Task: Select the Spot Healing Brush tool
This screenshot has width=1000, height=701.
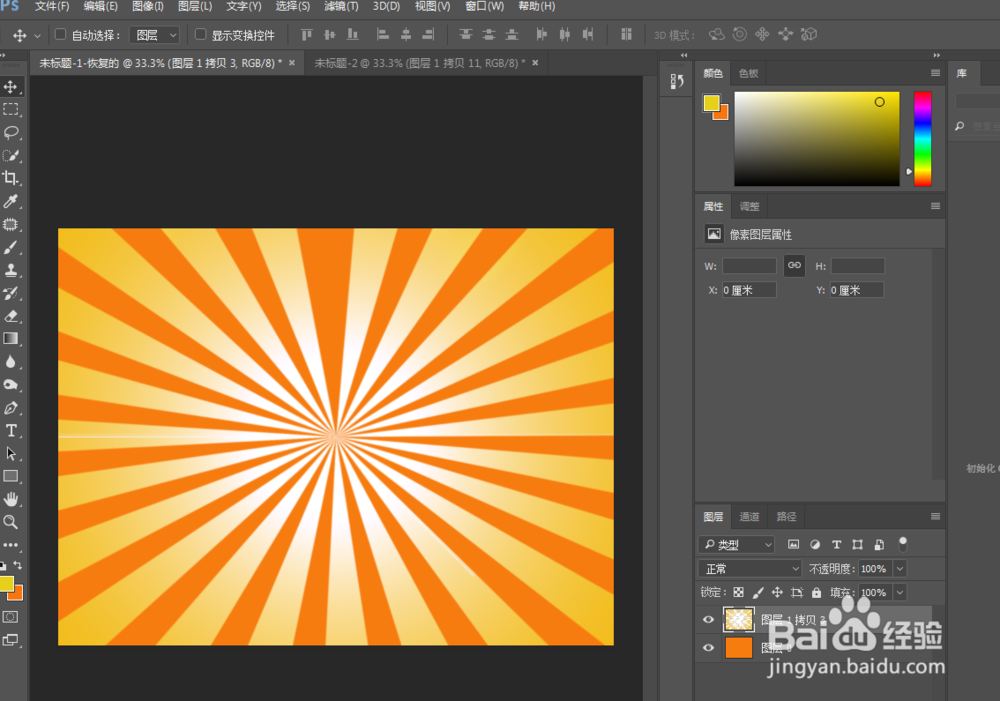Action: click(x=11, y=224)
